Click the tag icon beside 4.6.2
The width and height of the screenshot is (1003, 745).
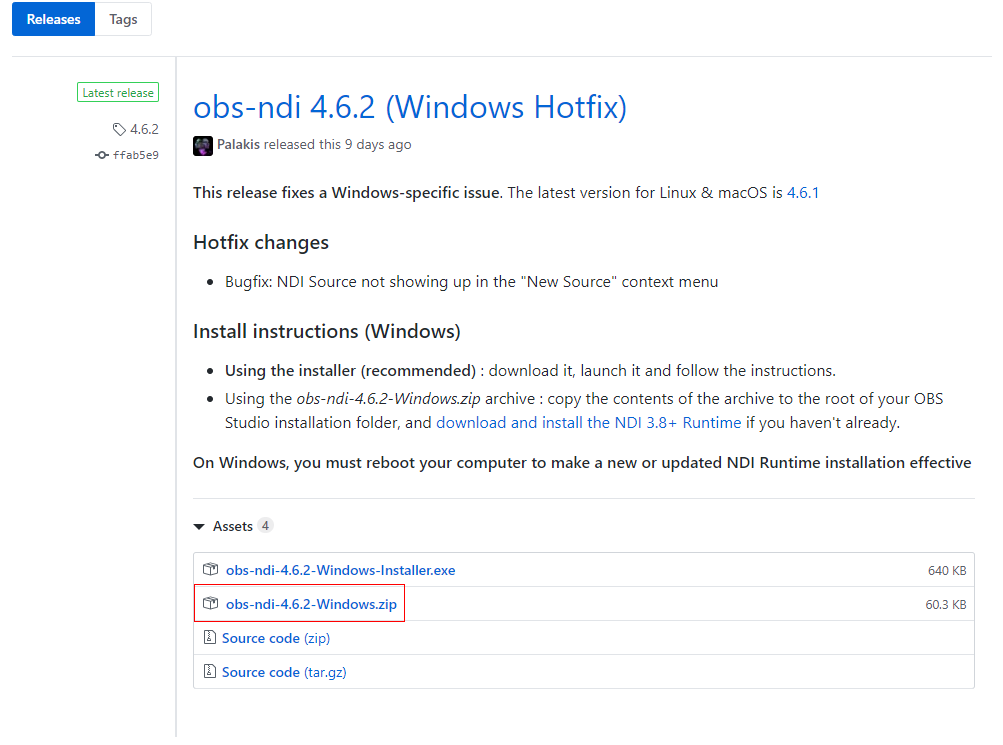[119, 129]
